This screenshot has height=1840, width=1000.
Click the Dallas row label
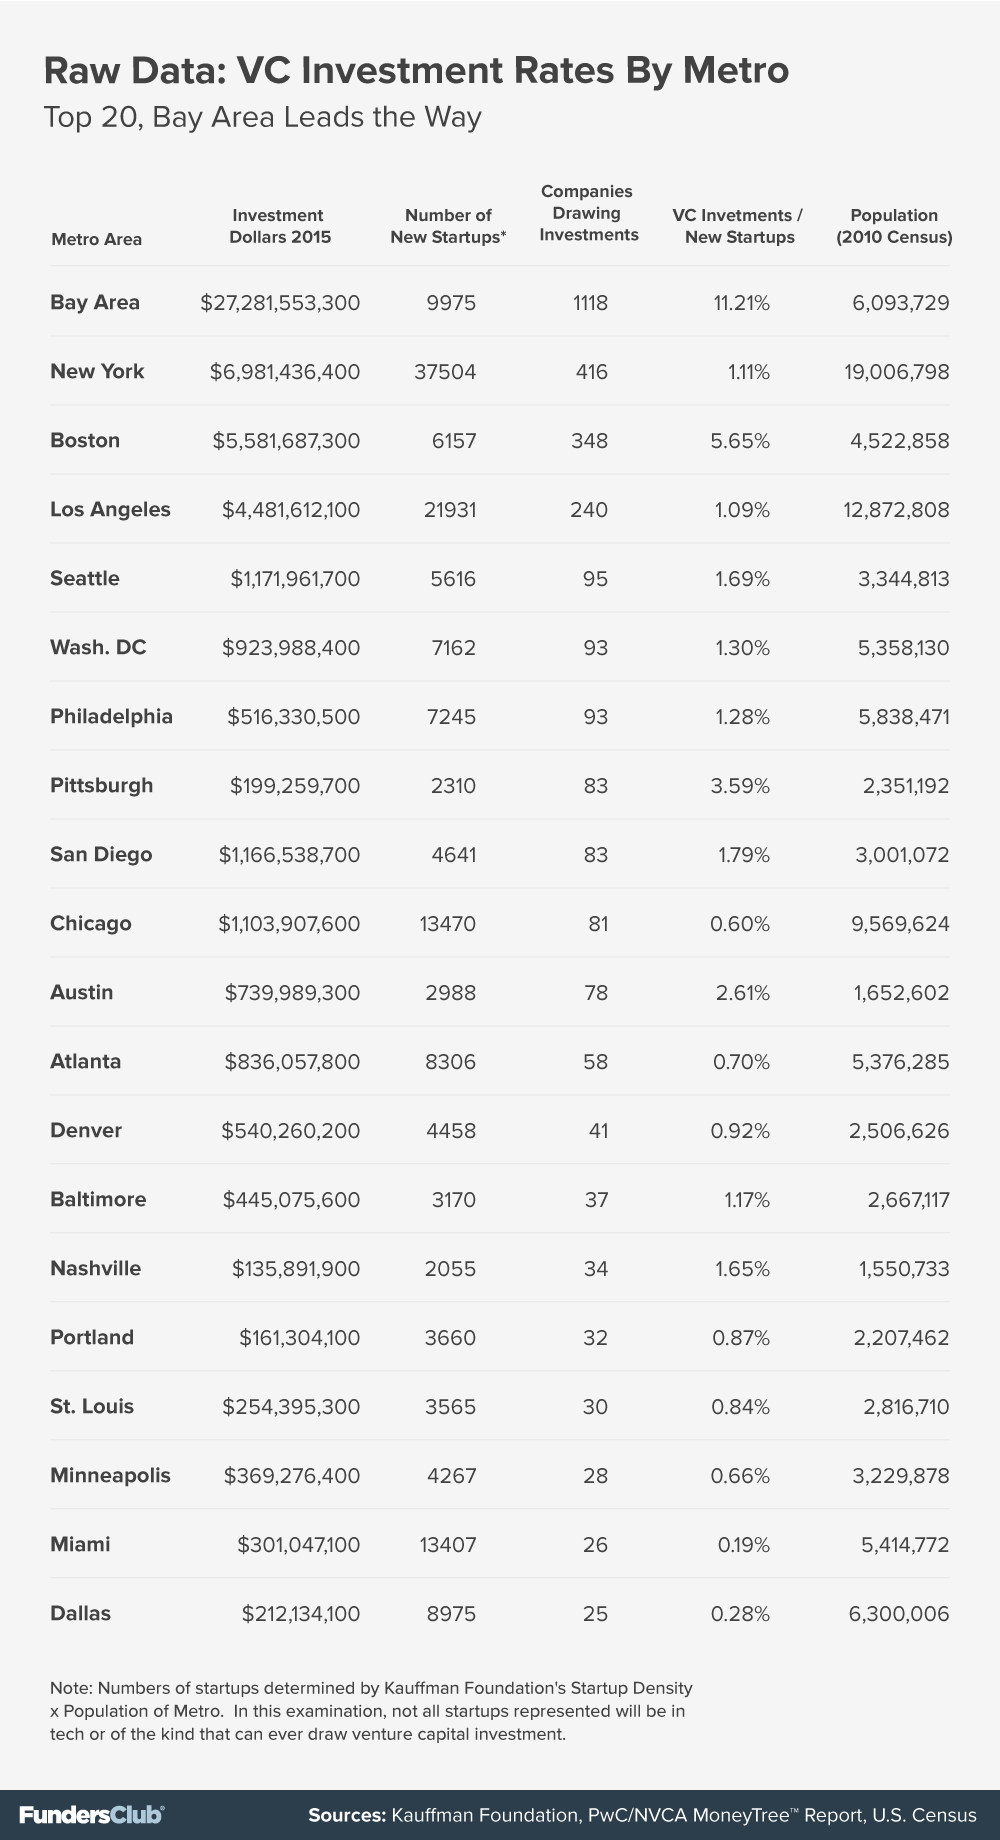(x=81, y=1613)
